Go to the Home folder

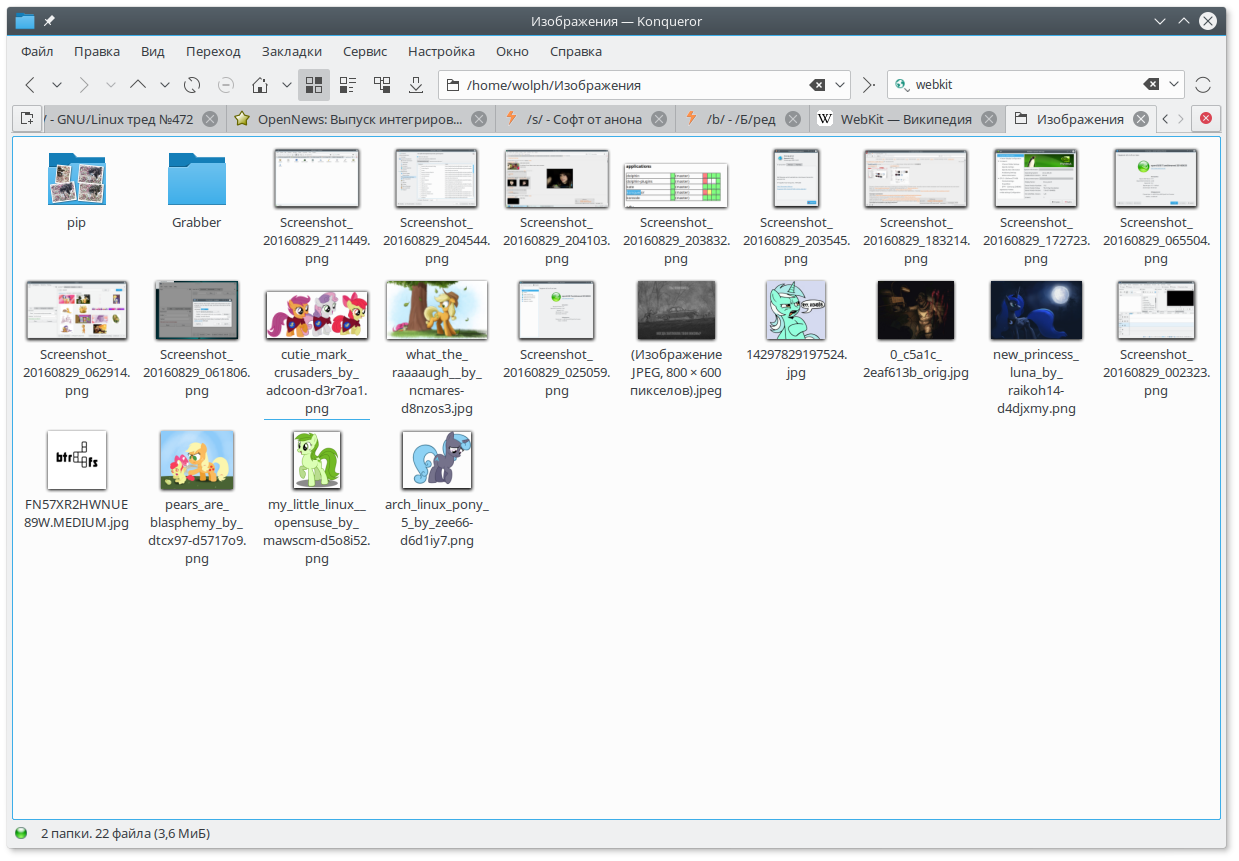point(260,85)
